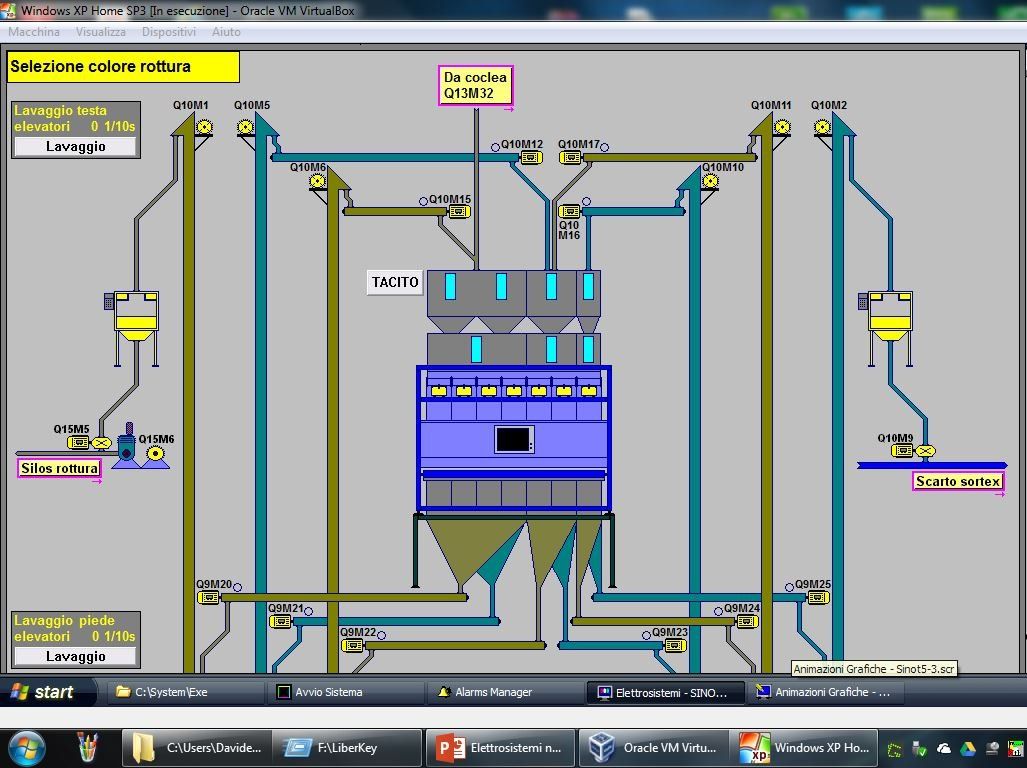The width and height of the screenshot is (1027, 768).
Task: Open the Dispositivi menu
Action: click(168, 32)
